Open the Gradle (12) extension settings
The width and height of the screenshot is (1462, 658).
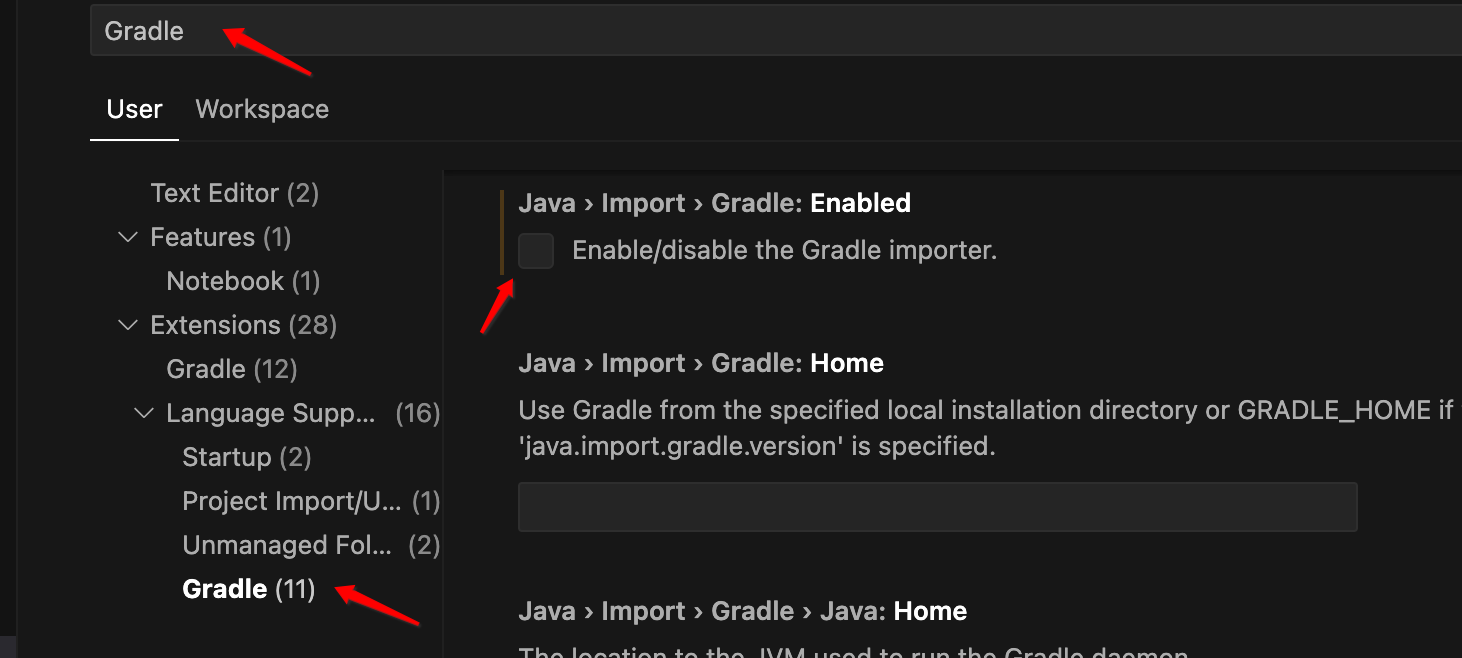click(232, 369)
